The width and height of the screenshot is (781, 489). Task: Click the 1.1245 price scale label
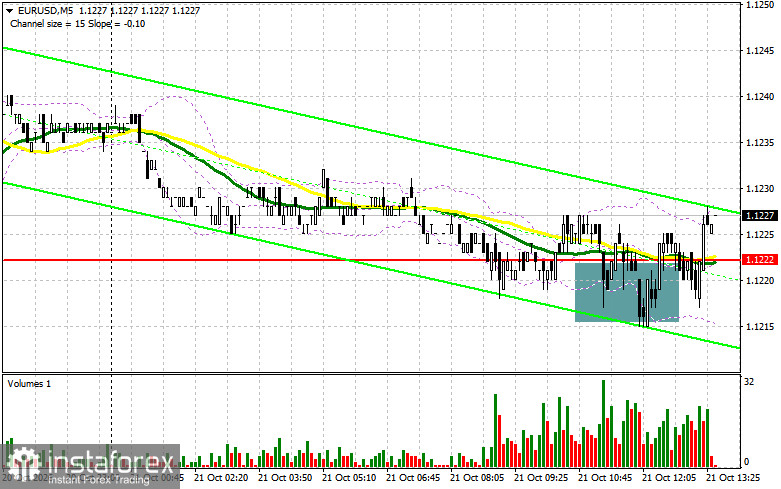760,50
